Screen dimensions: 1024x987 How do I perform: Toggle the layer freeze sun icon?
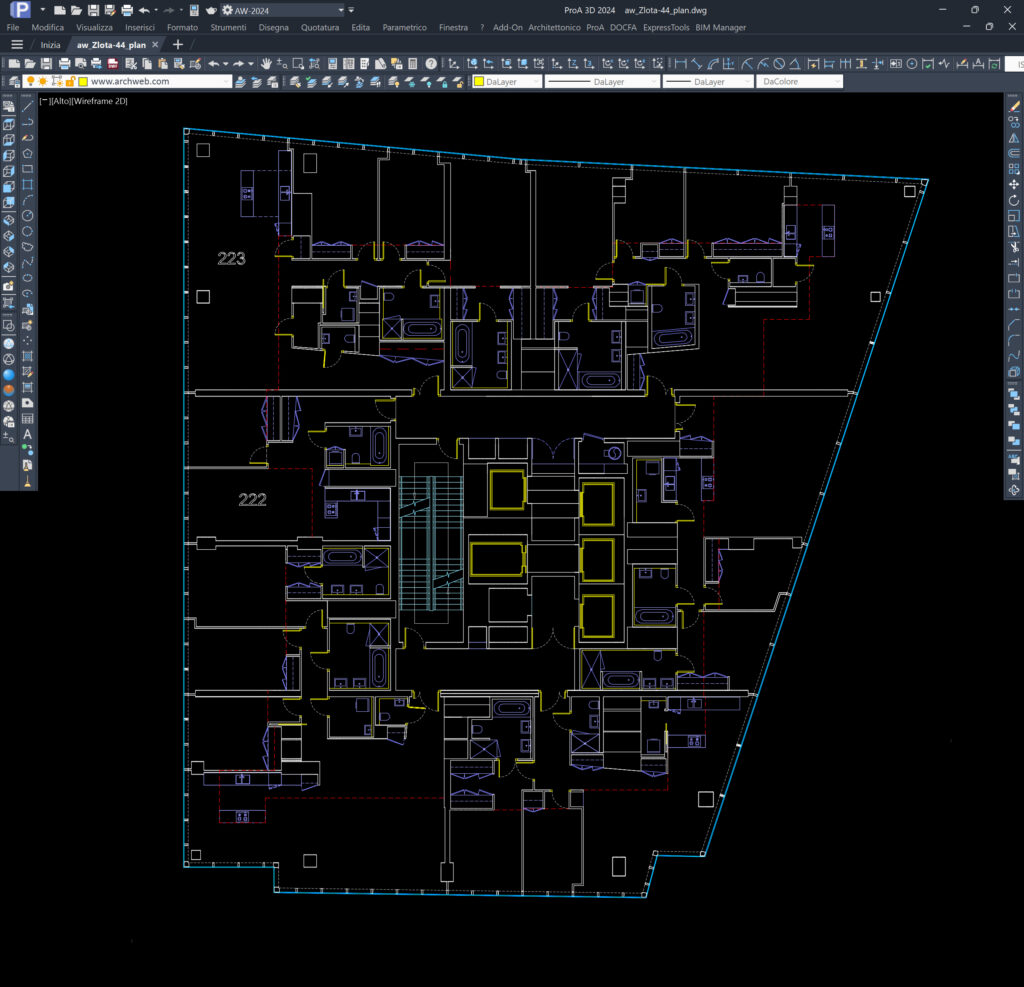click(x=43, y=81)
